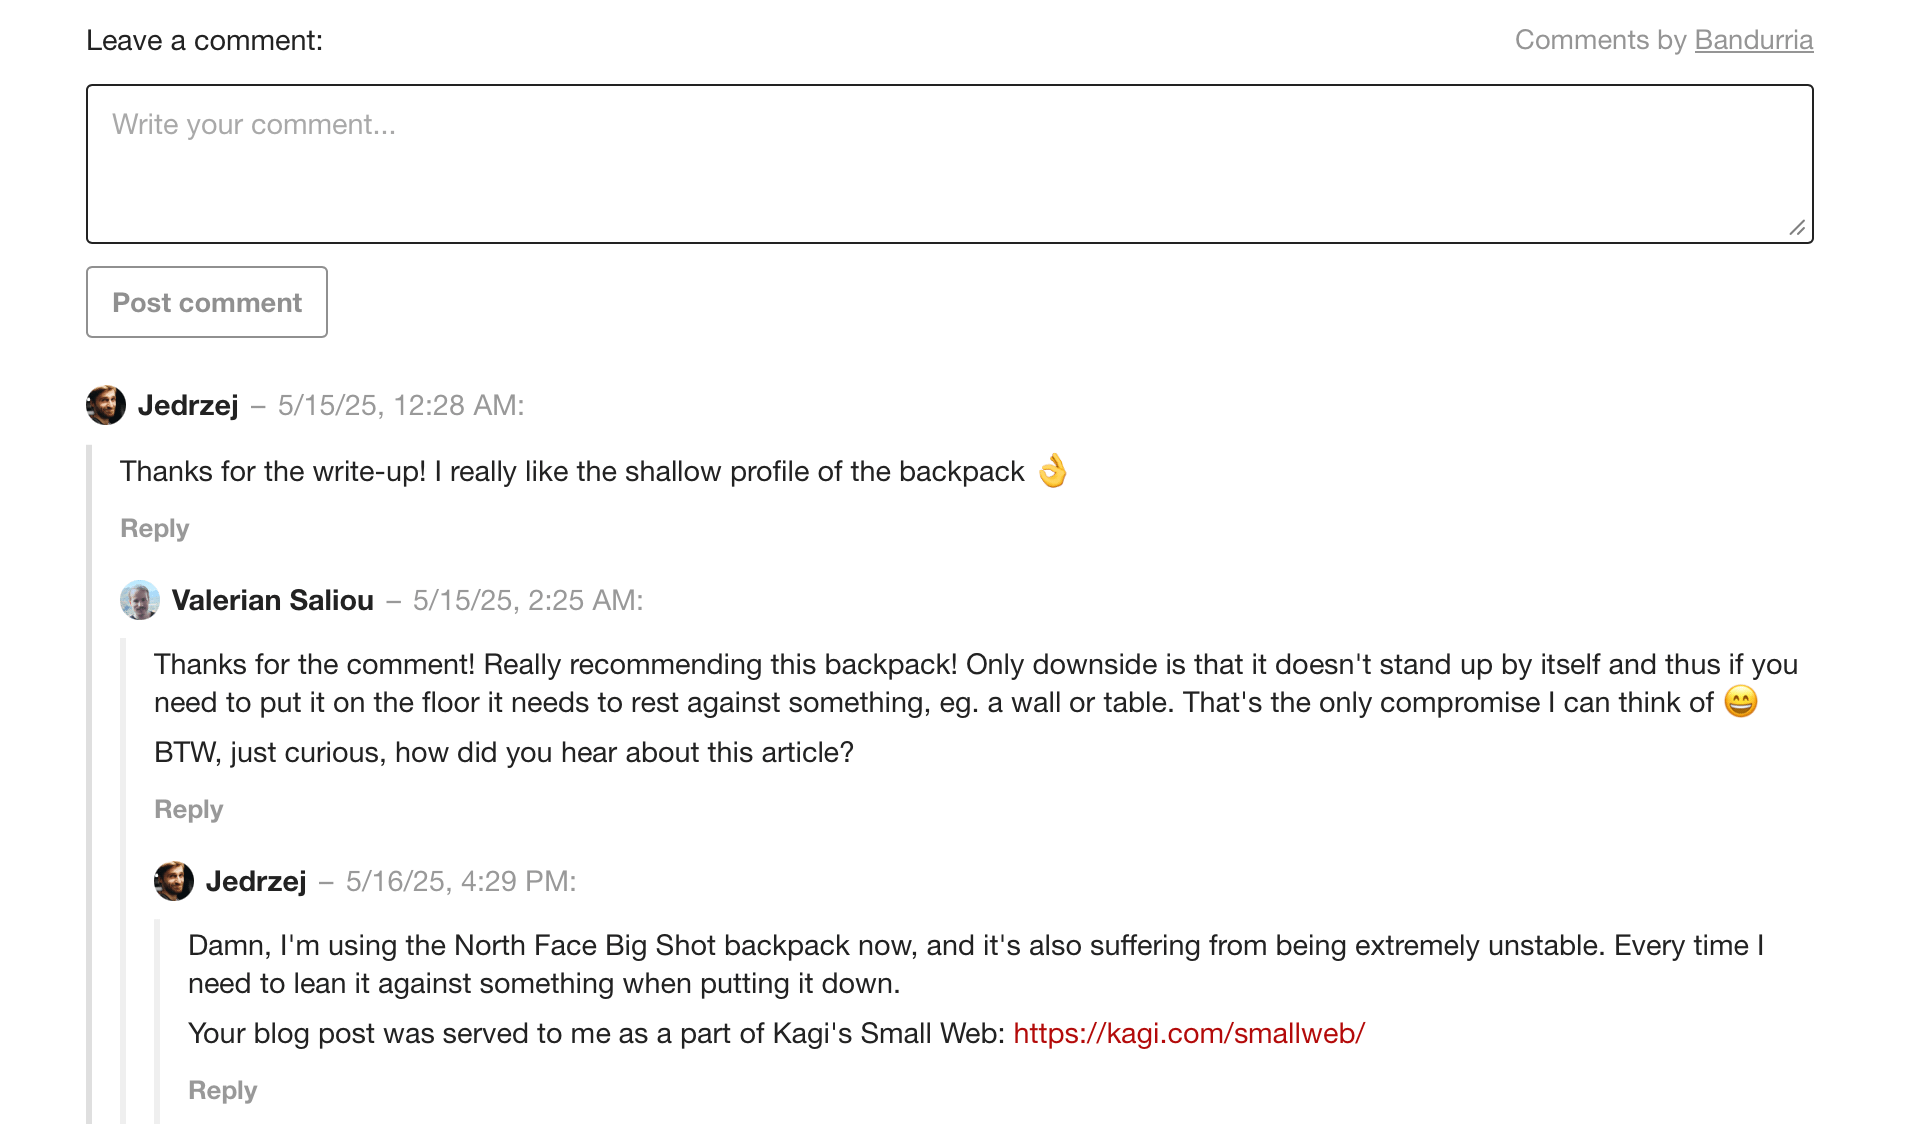
Task: Click the Valerian Saliou author name
Action: pyautogui.click(x=272, y=600)
